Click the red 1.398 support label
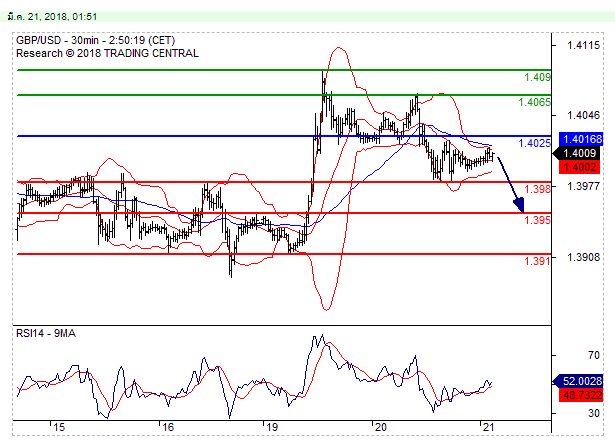 click(x=537, y=189)
